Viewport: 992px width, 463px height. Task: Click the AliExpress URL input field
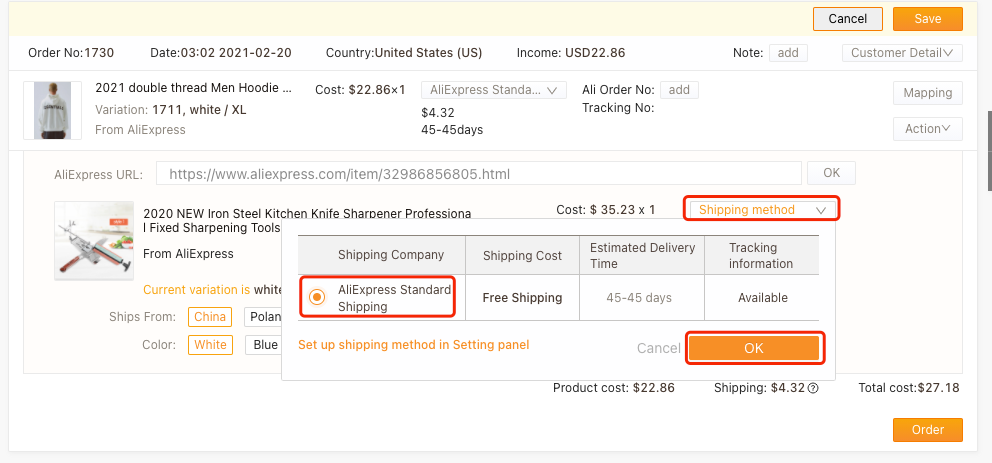478,173
